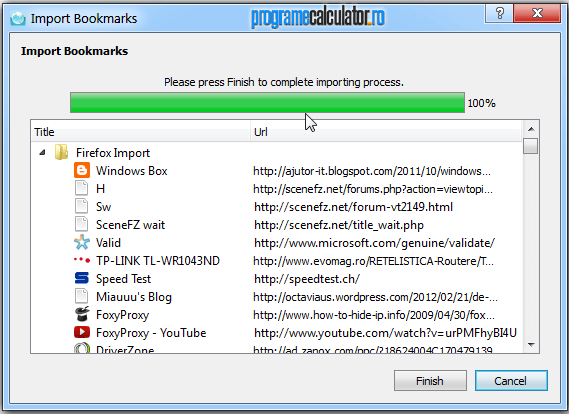Select the speedtest.ch URL entry
569x414 pixels.
307,279
